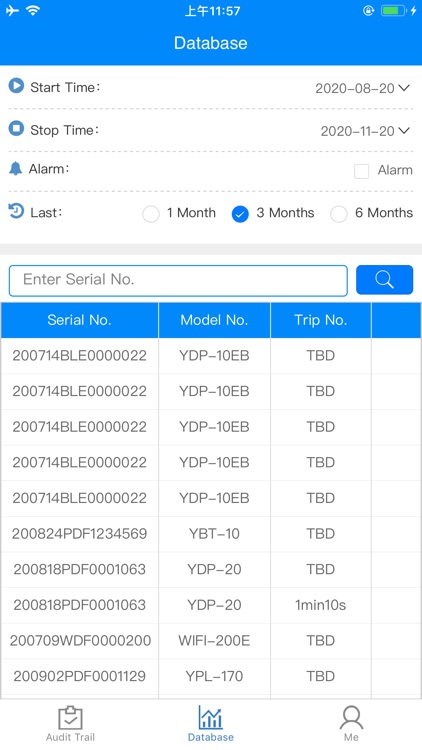Select serial 200902PDF0001129
Image resolution: width=422 pixels, height=750 pixels.
79,676
